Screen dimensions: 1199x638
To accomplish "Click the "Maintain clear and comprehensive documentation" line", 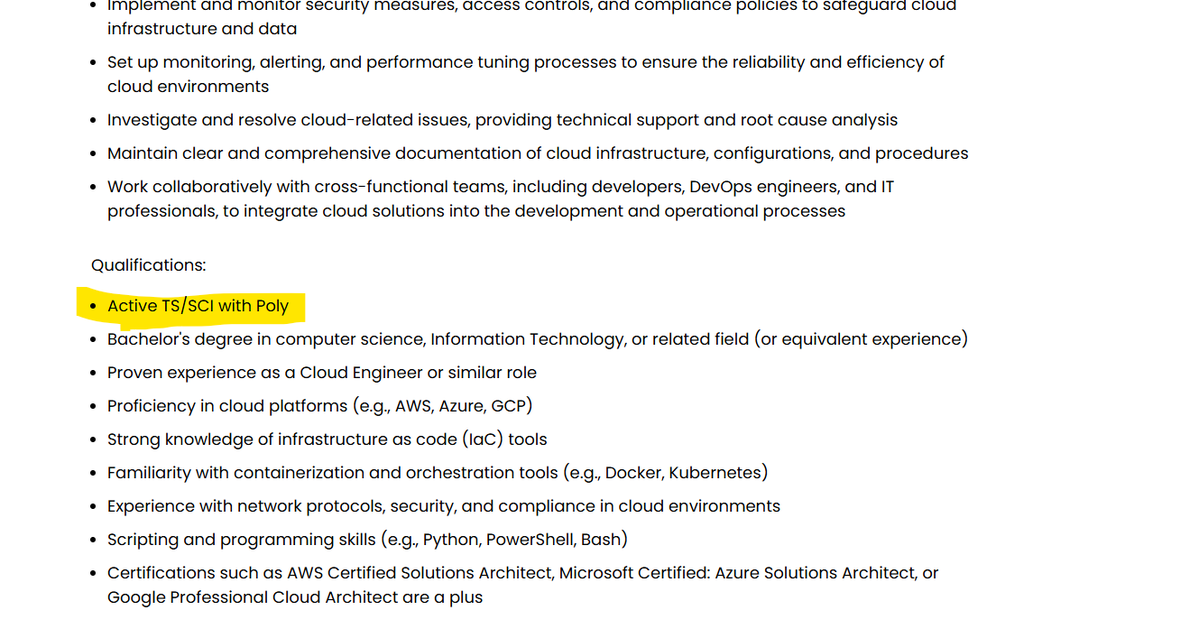I will coord(537,154).
